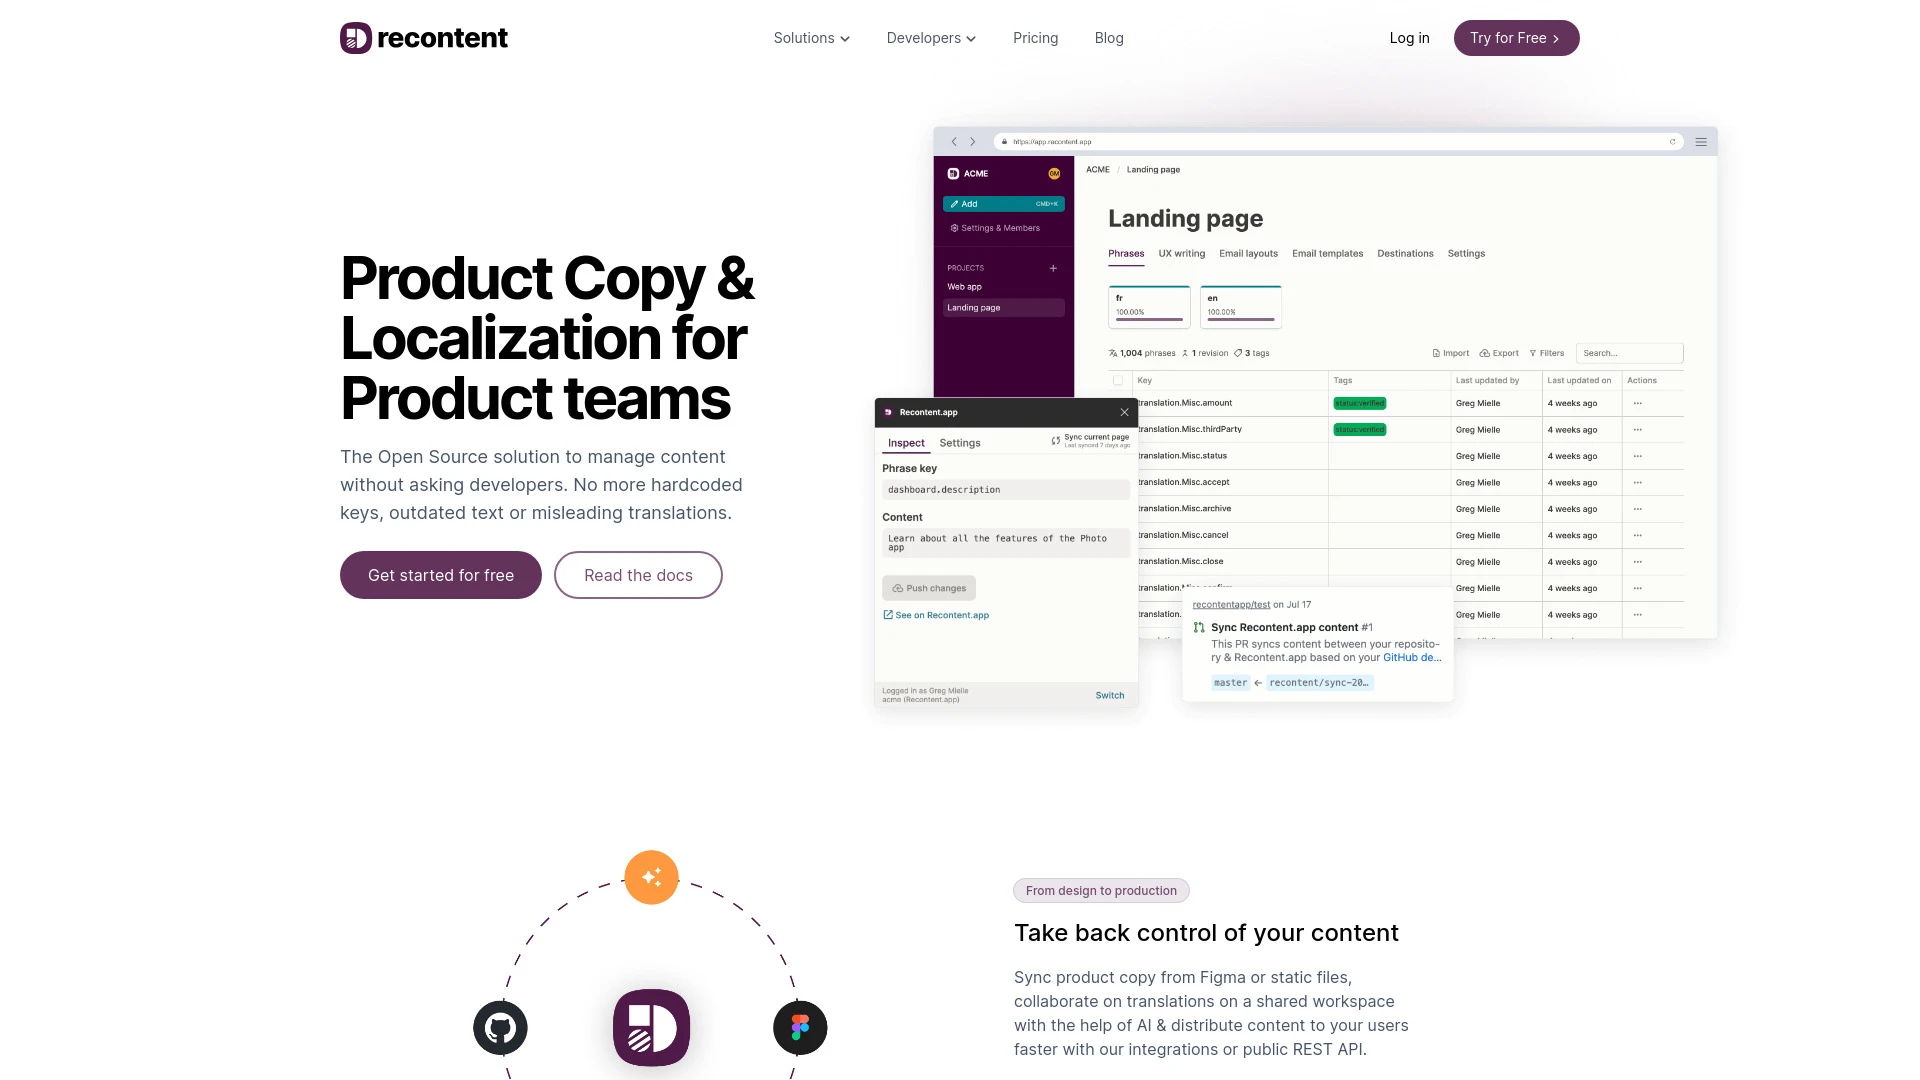Select the Settings tab in Landing page
Viewport: 1920px width, 1080px height.
(1464, 252)
